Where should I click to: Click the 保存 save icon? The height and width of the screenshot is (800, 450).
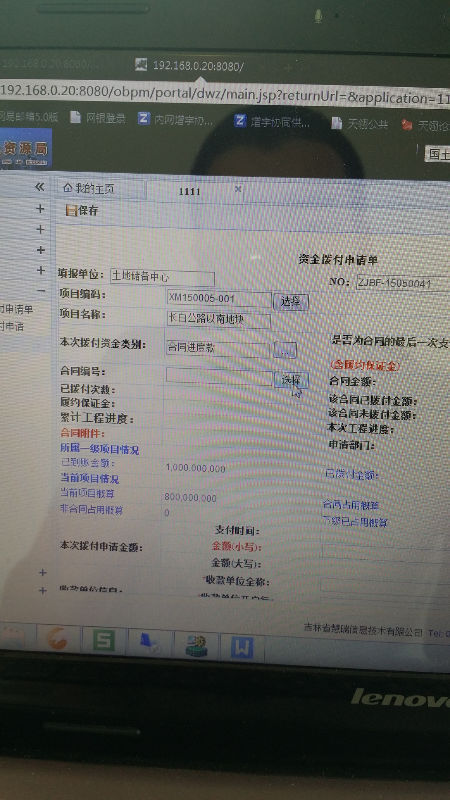[x=72, y=210]
